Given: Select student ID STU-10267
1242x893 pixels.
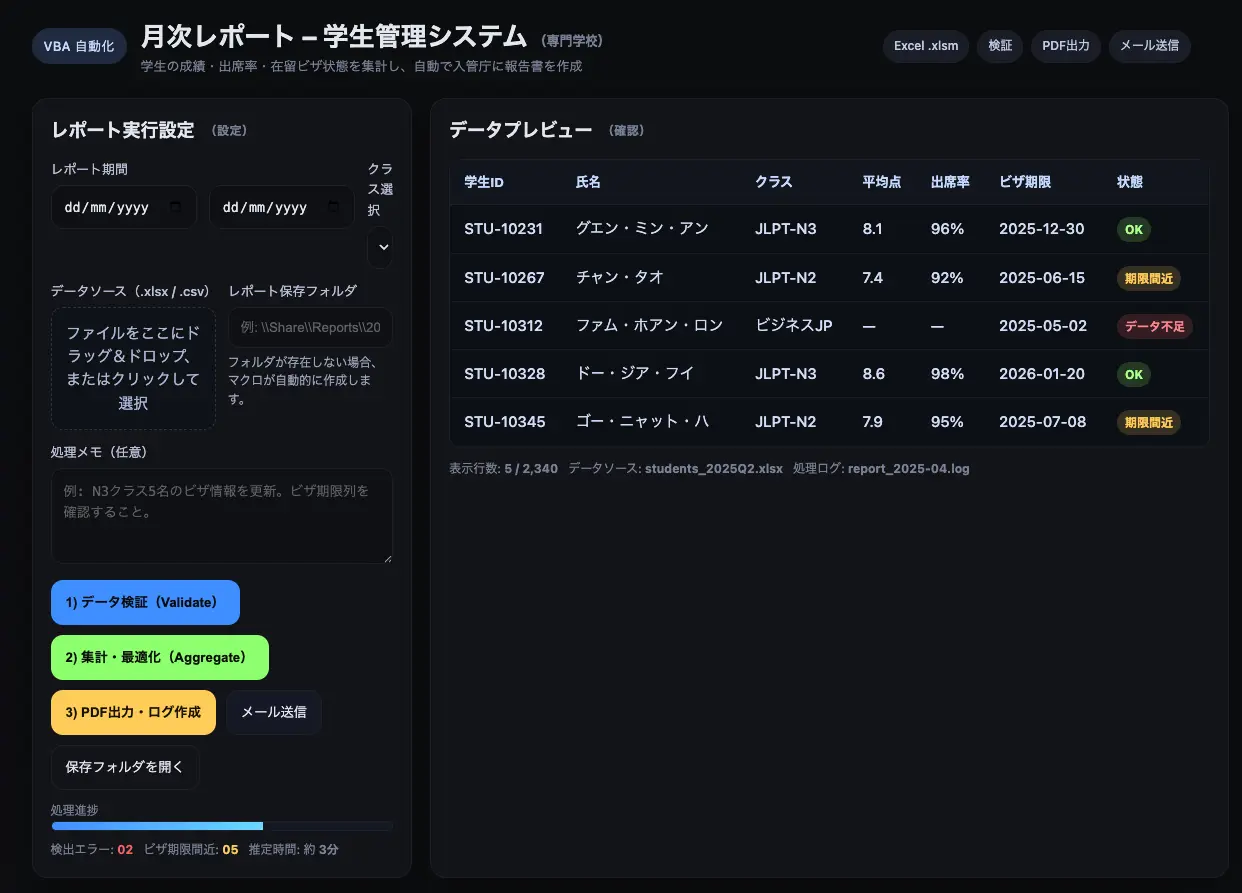Looking at the screenshot, I should coord(504,277).
